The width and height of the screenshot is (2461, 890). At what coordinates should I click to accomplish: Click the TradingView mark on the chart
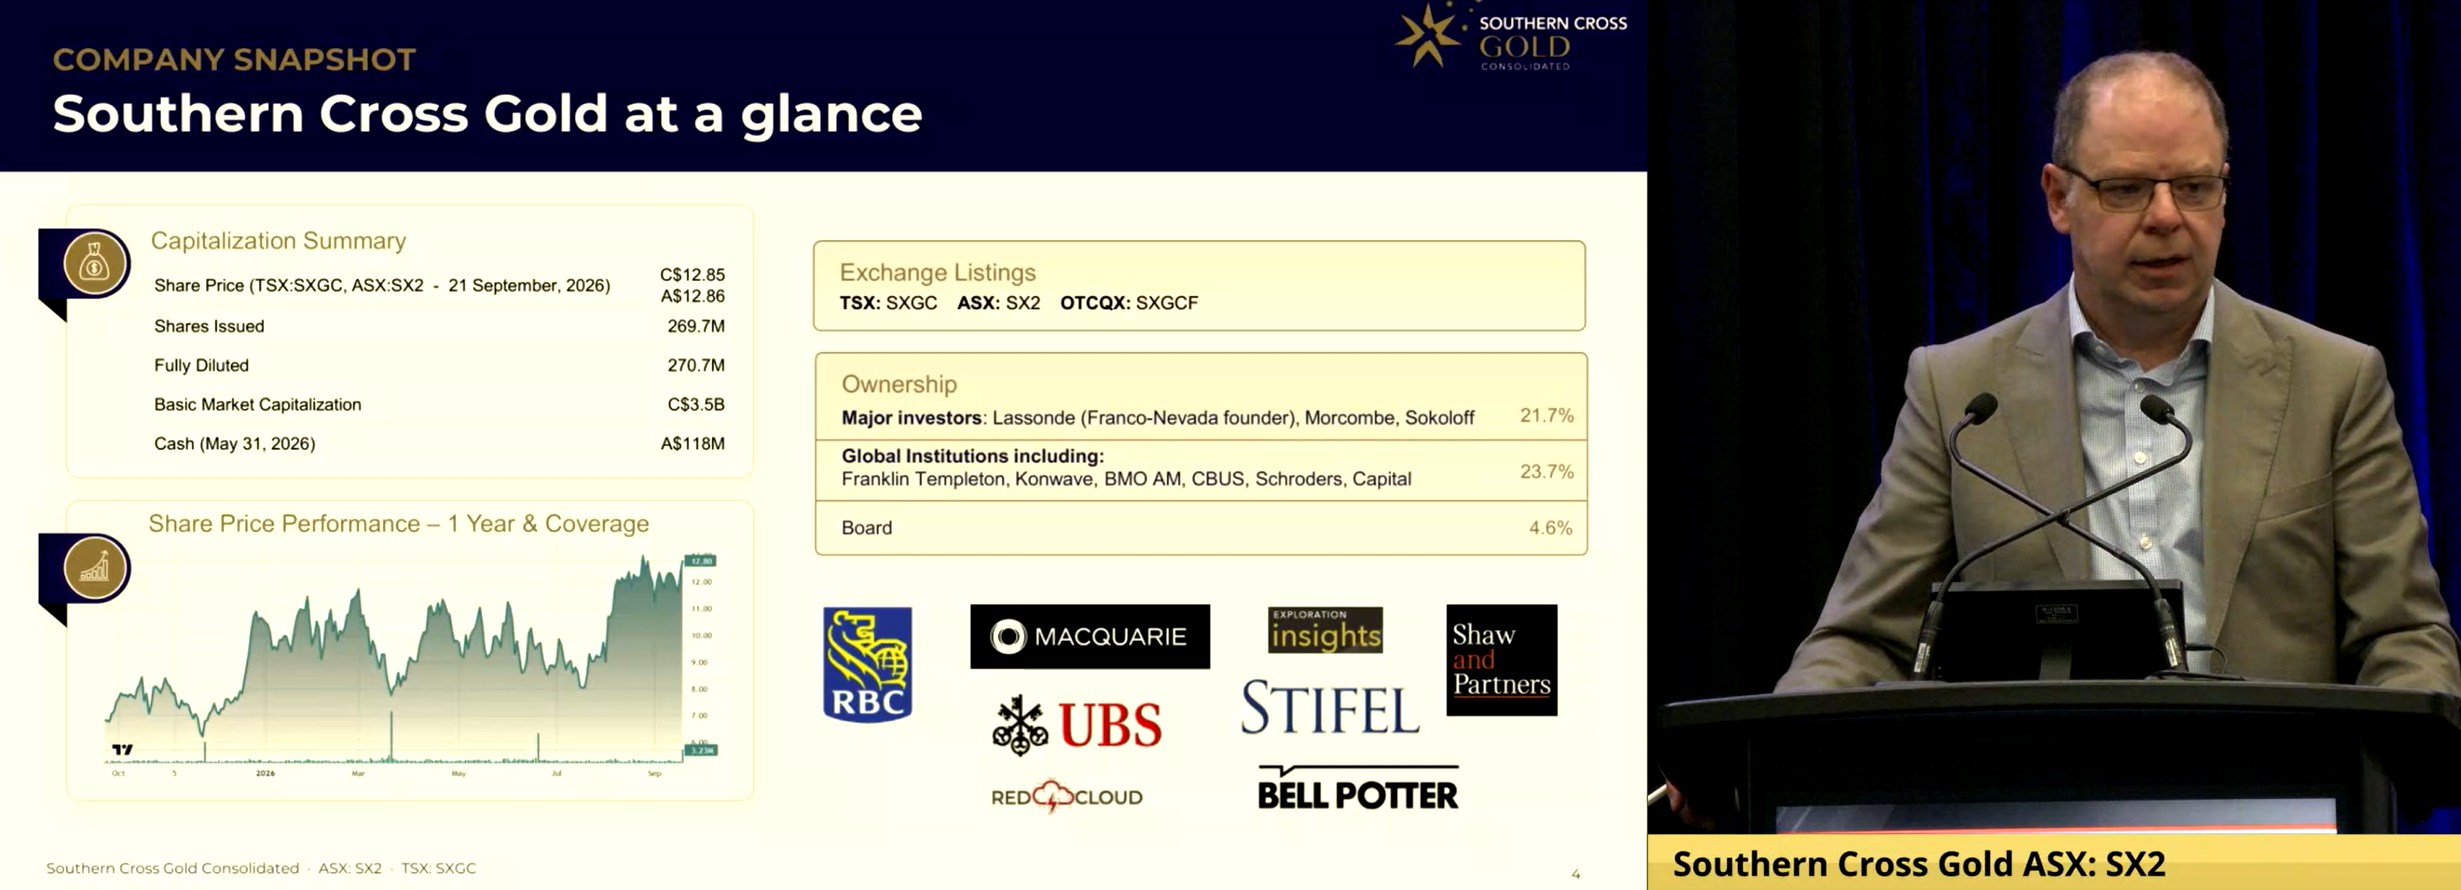(x=122, y=749)
